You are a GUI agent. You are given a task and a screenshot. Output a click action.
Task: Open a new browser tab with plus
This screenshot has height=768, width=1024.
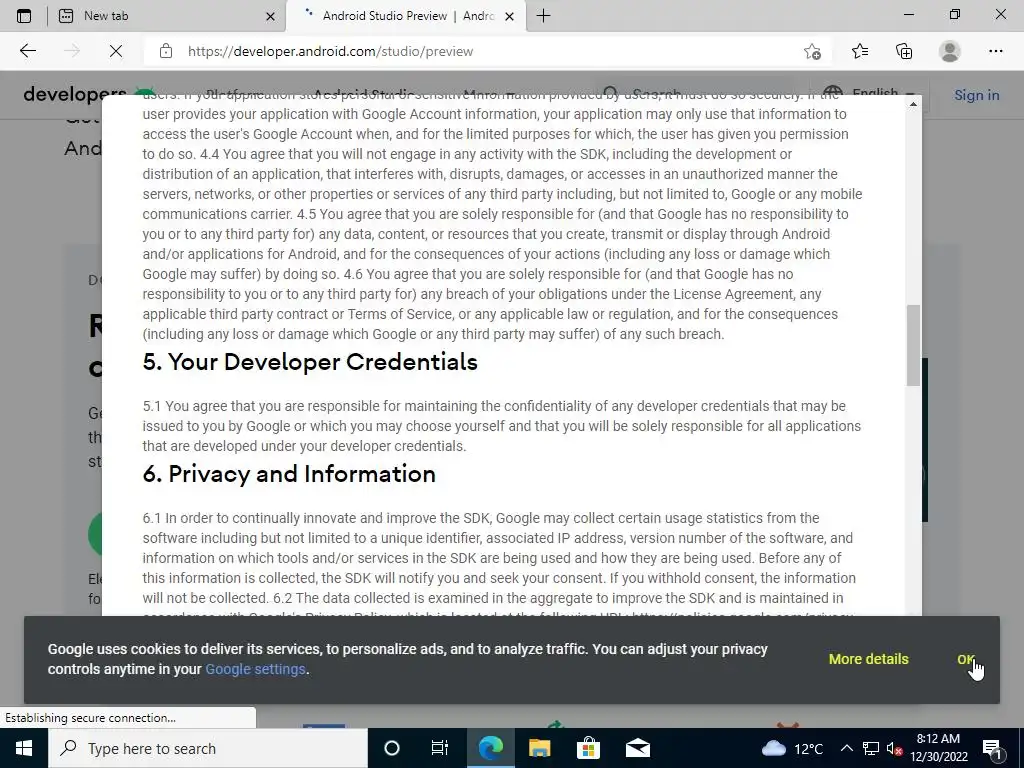pyautogui.click(x=543, y=16)
